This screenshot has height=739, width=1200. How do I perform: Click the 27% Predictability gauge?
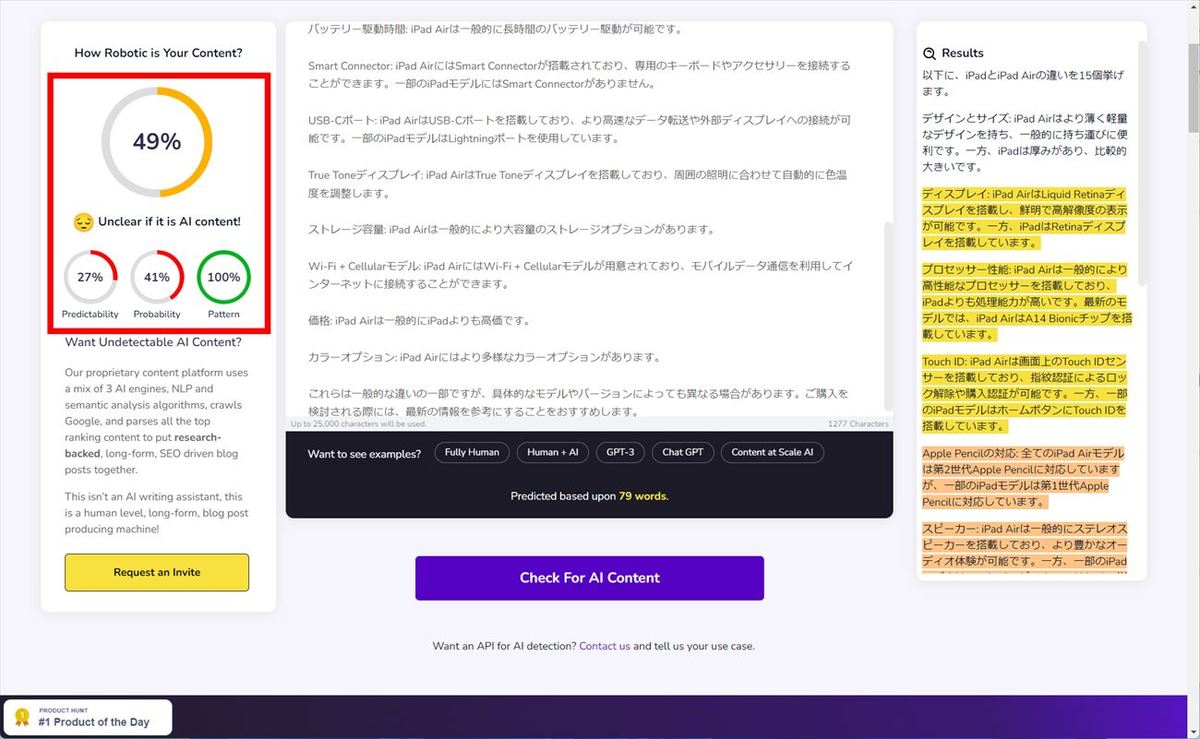[x=90, y=277]
